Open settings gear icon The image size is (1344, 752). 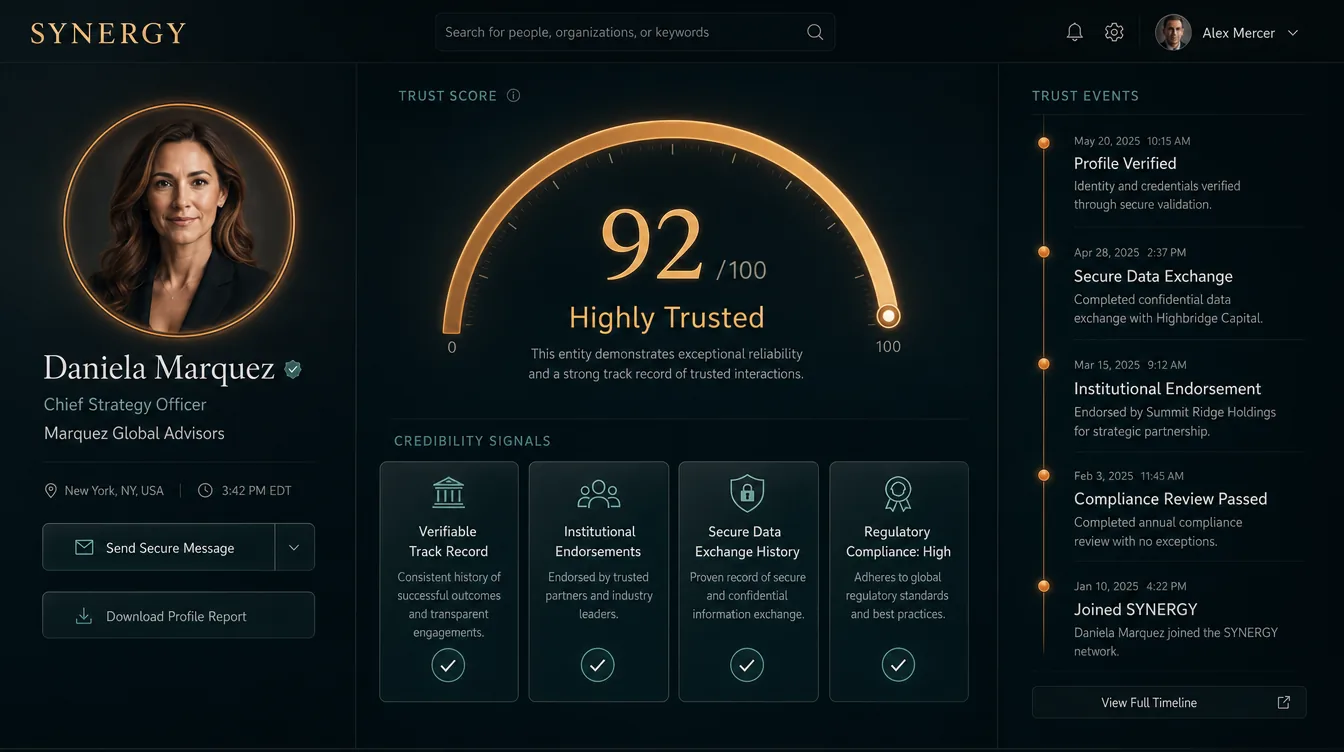[1114, 32]
